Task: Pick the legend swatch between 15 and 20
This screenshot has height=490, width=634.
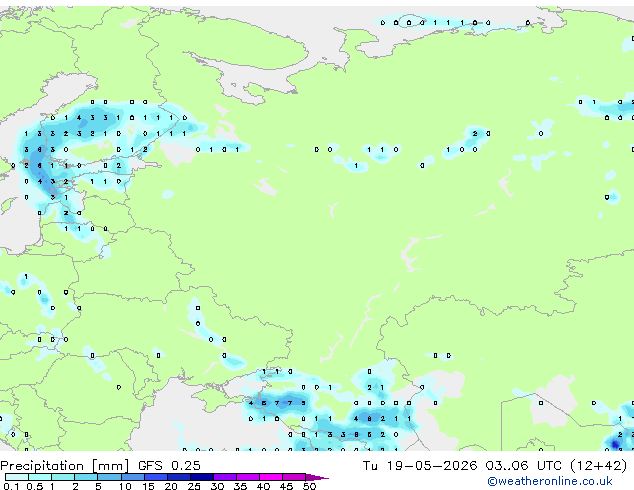Action: pyautogui.click(x=156, y=477)
